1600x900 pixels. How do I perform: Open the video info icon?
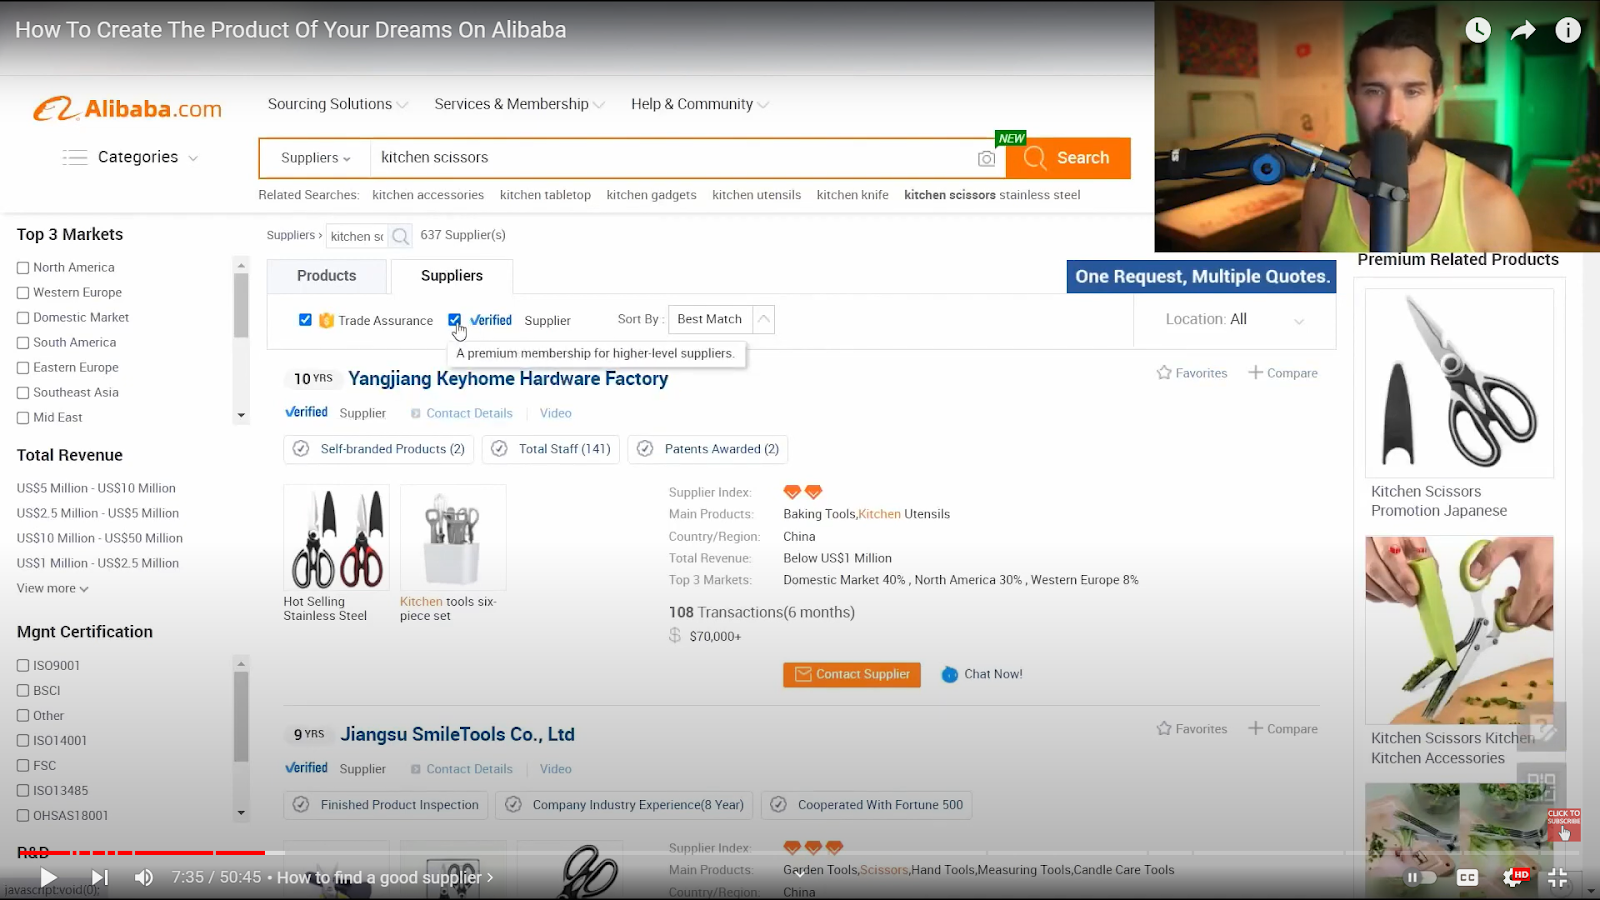click(1568, 30)
